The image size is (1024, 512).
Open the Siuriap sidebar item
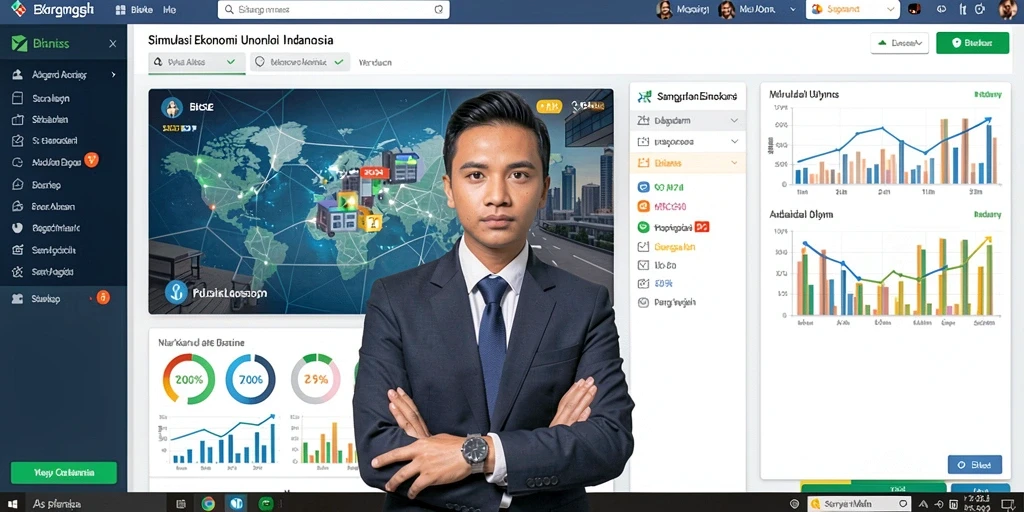coord(63,298)
